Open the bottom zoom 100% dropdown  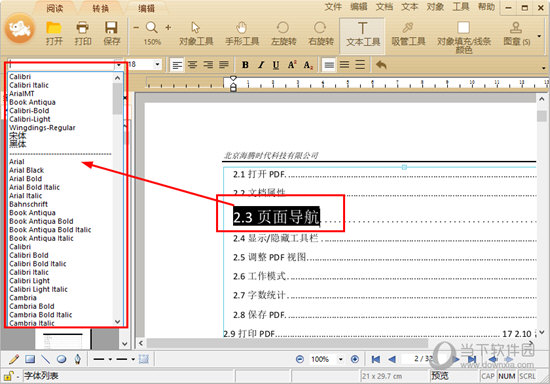click(340, 359)
